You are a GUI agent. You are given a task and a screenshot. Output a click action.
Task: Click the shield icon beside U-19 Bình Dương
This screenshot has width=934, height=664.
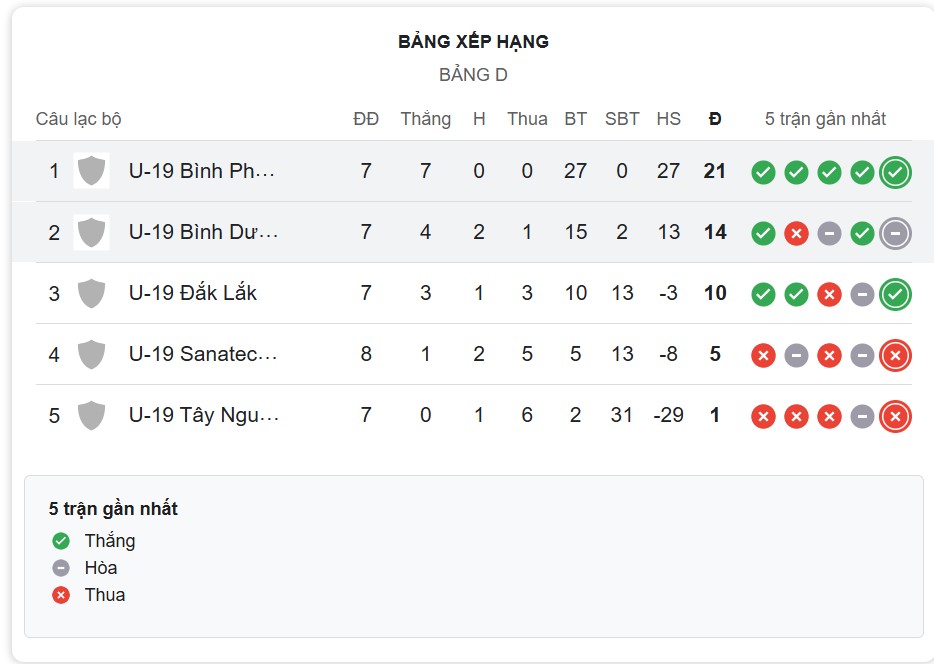coord(91,233)
